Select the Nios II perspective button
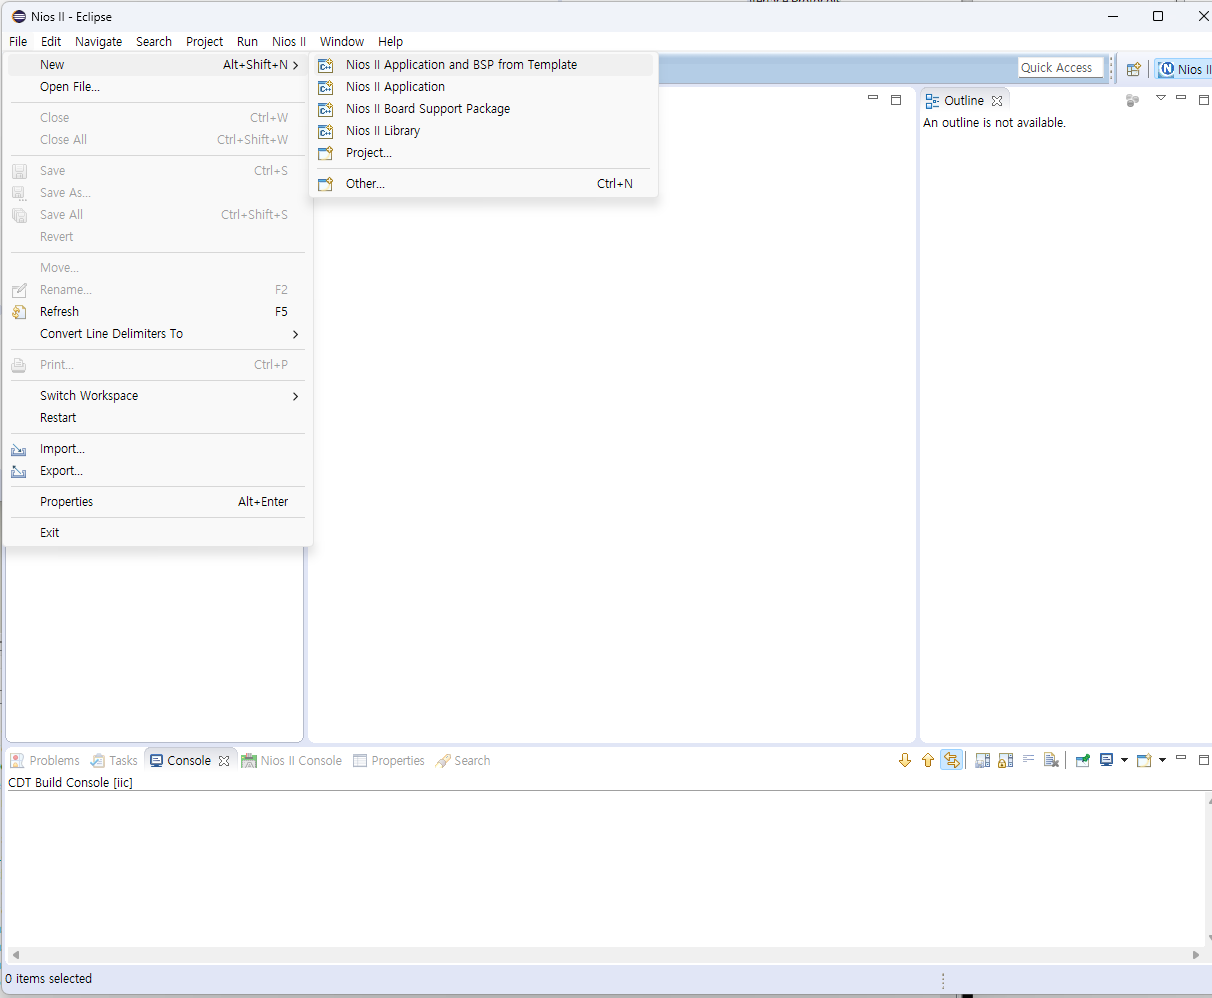 click(1184, 69)
